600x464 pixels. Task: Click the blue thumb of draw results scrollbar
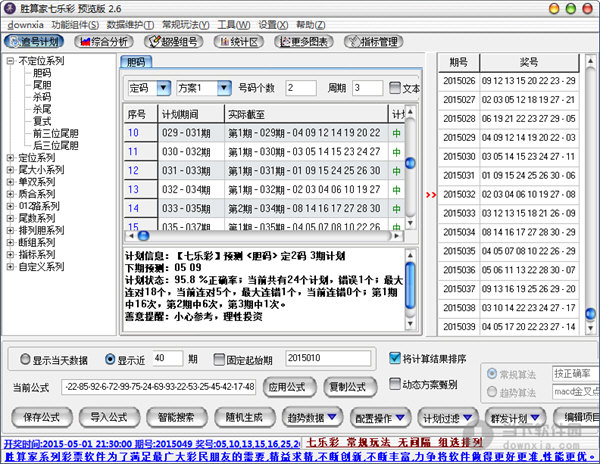tap(590, 314)
